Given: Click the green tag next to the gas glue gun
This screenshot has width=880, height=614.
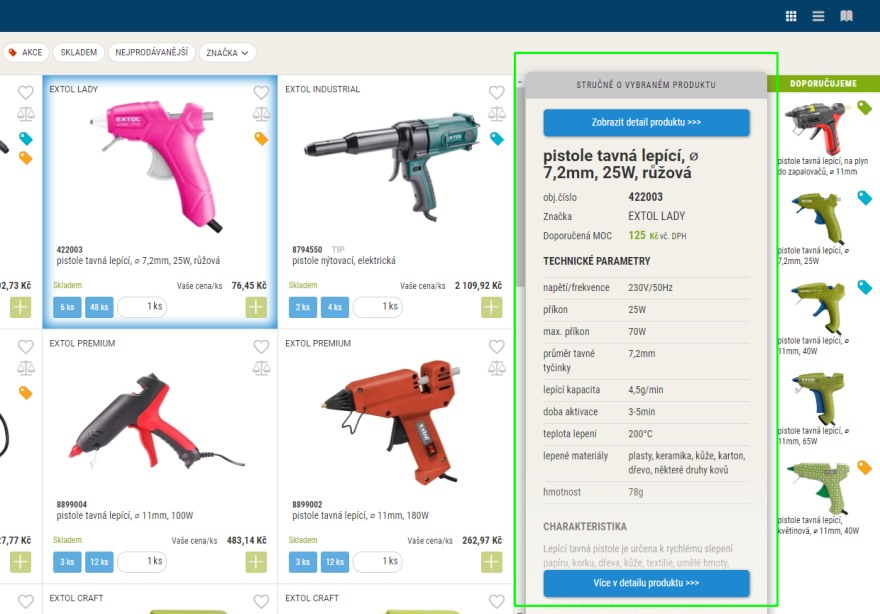Looking at the screenshot, I should tap(864, 107).
